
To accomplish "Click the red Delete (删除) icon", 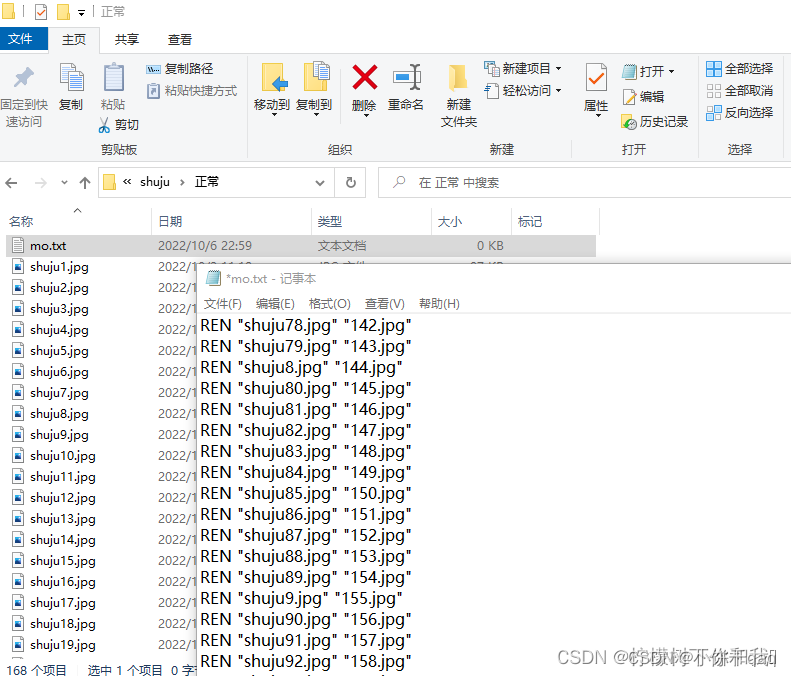I will click(365, 77).
